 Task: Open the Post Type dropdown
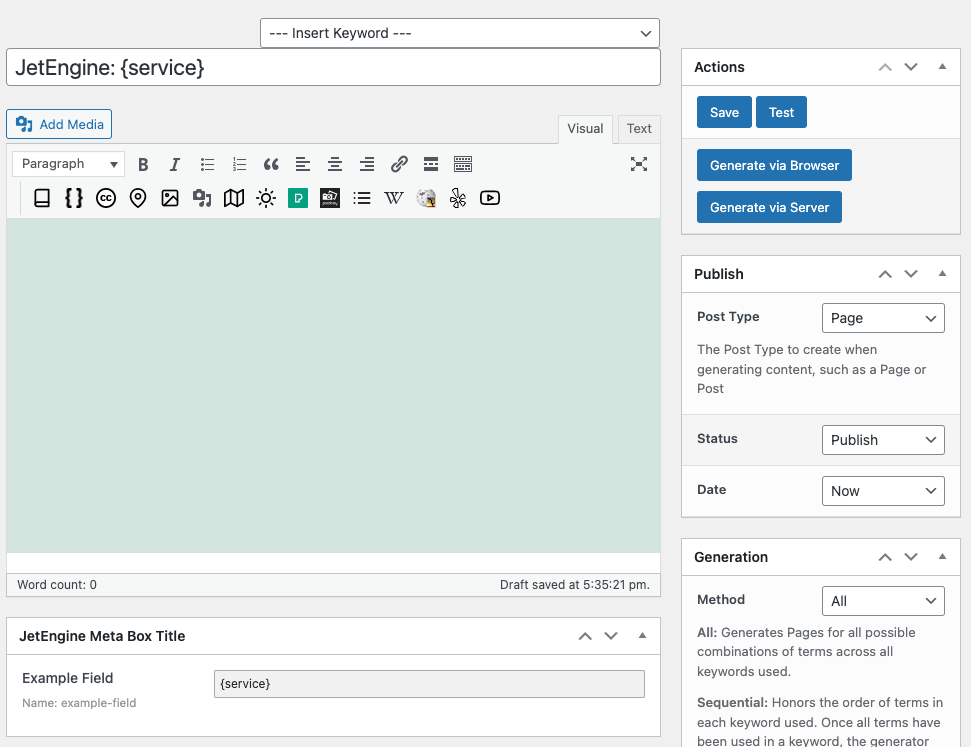click(x=883, y=318)
